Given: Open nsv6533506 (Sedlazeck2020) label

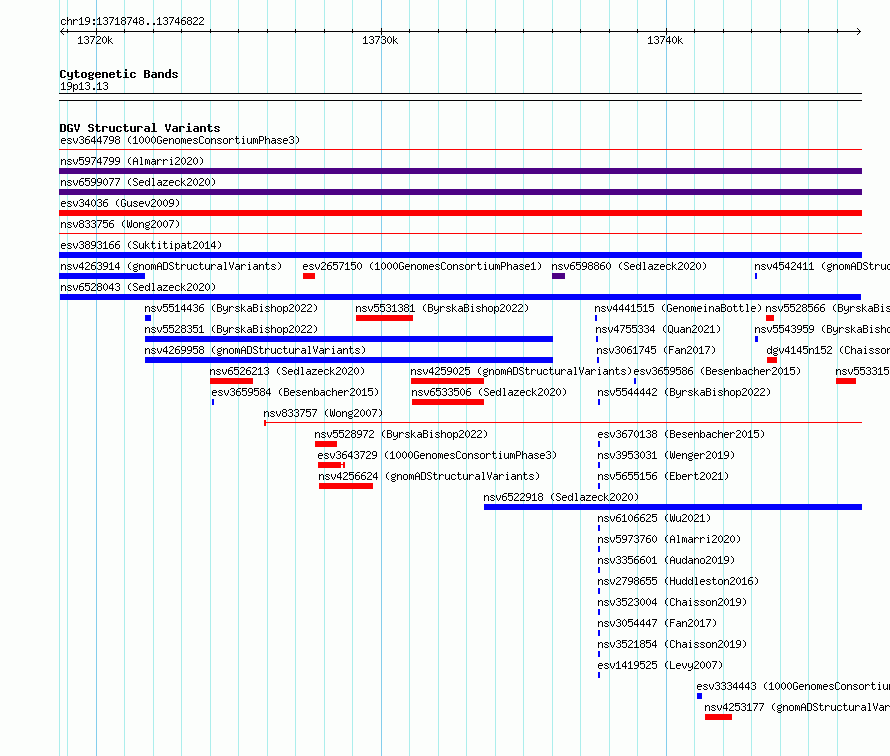Looking at the screenshot, I should click(x=489, y=392).
